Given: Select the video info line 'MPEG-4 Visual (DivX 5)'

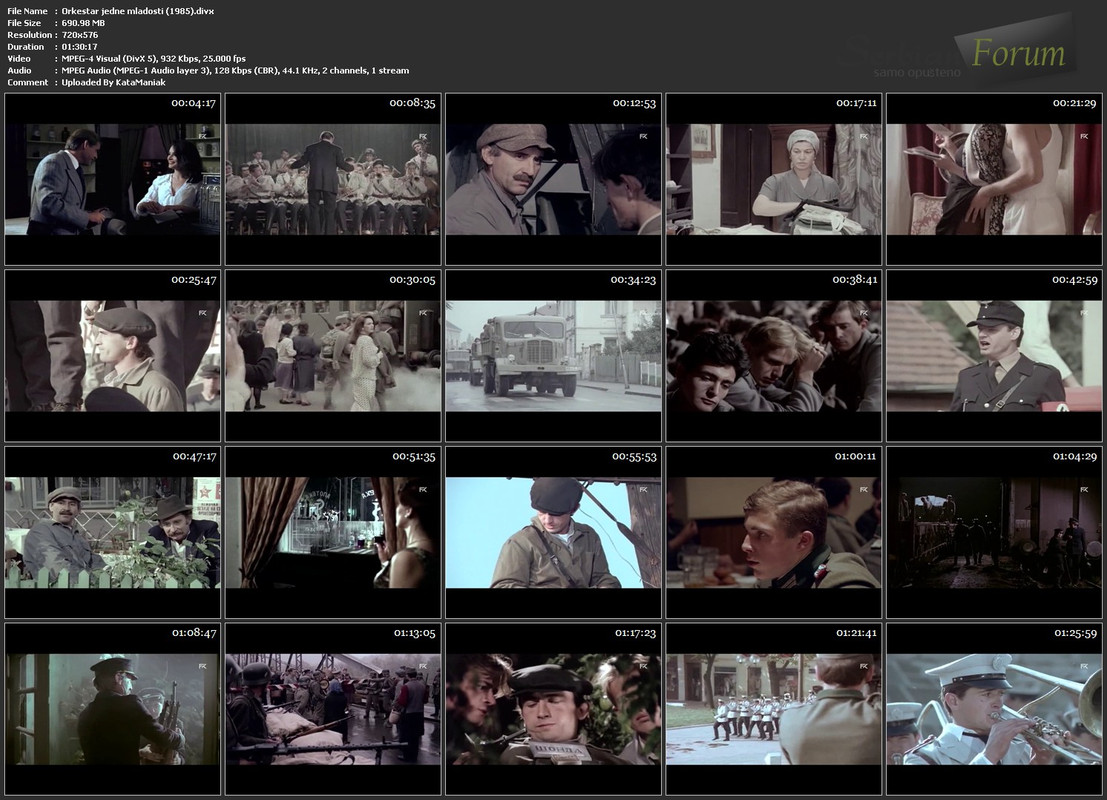Looking at the screenshot, I should [154, 59].
